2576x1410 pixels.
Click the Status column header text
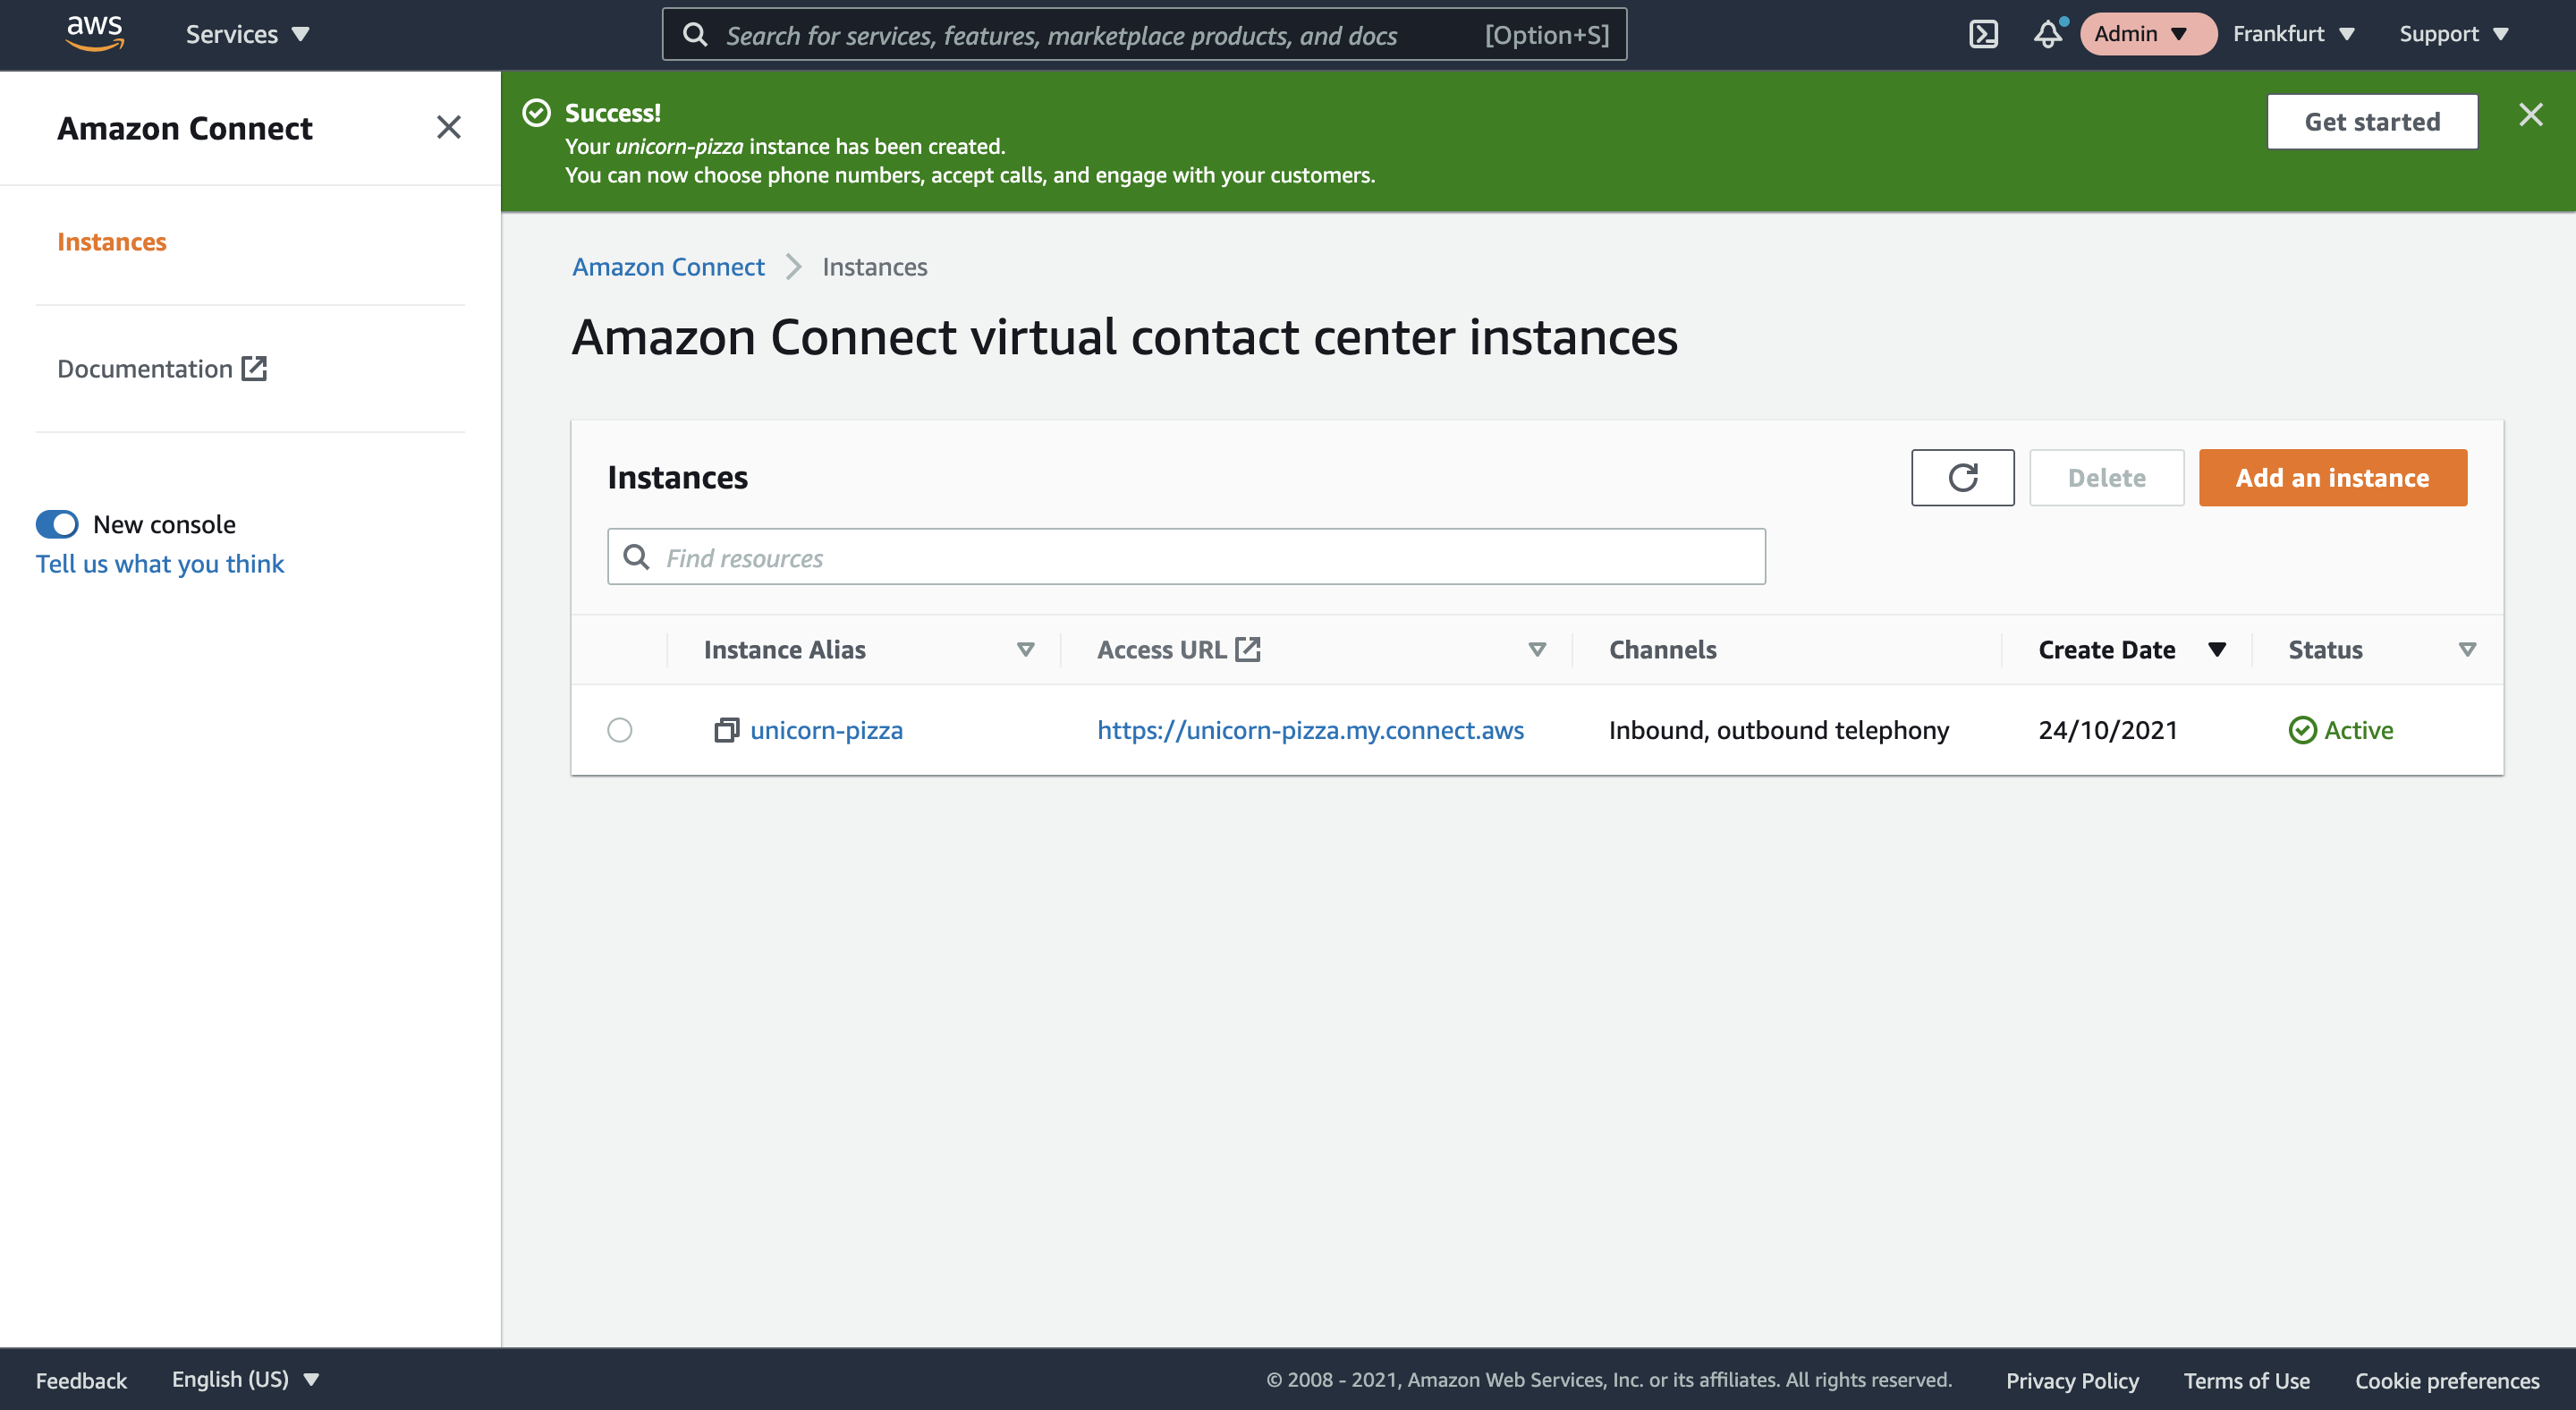point(2325,650)
